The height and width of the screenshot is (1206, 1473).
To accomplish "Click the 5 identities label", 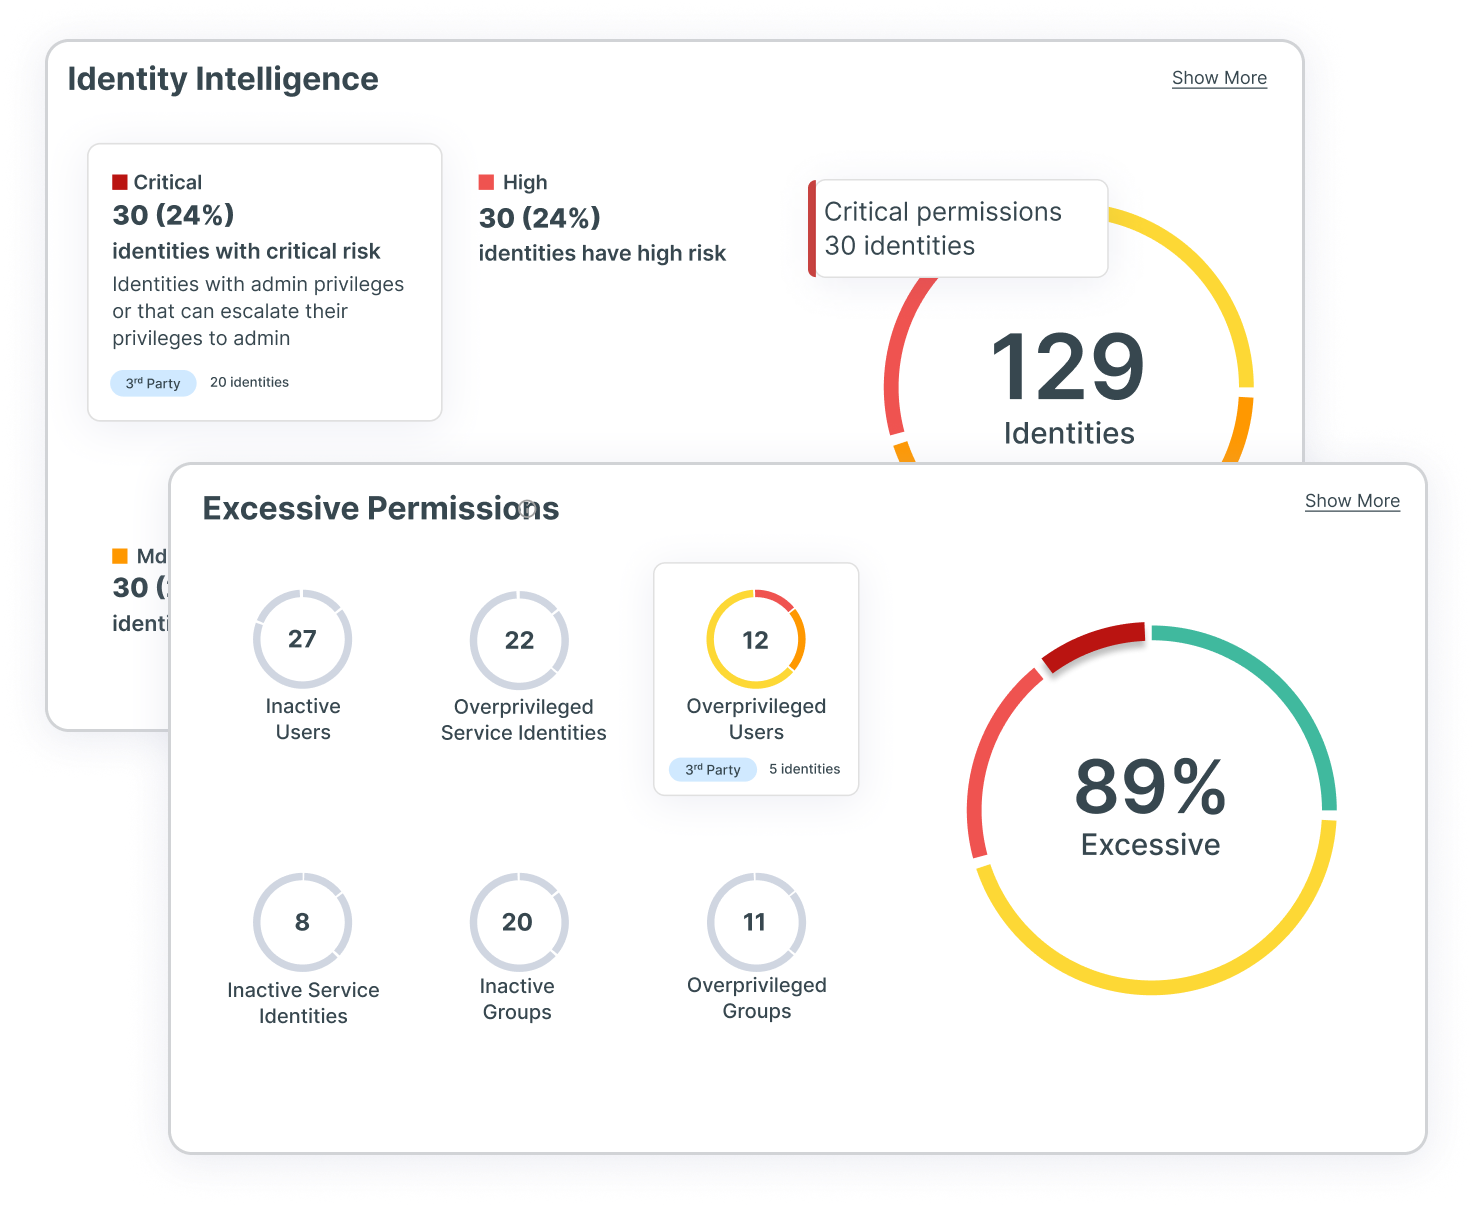I will coord(804,769).
